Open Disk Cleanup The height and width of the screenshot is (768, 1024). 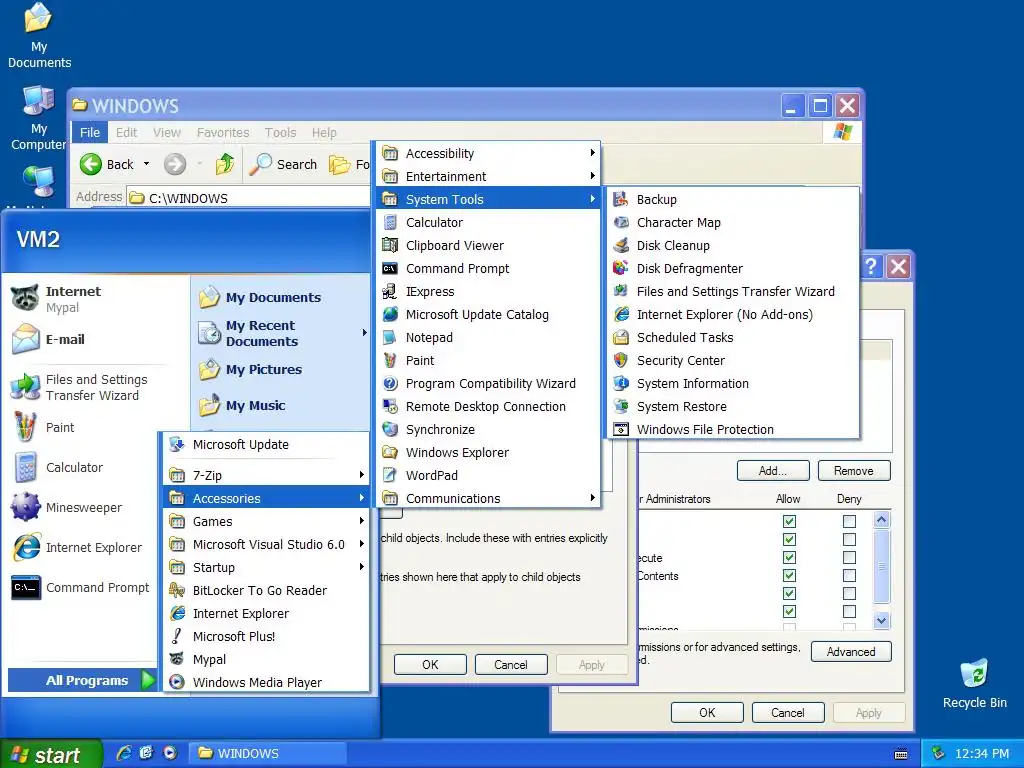click(733, 245)
